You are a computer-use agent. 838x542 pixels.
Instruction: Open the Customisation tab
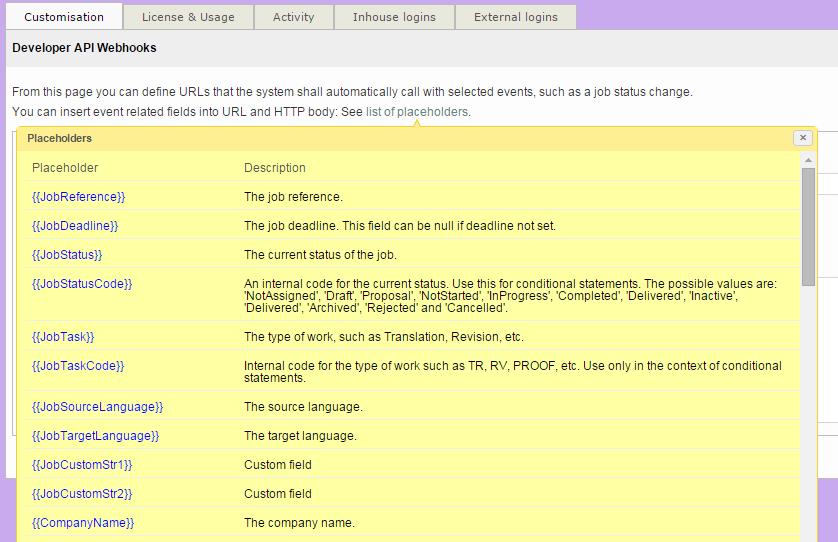click(64, 17)
